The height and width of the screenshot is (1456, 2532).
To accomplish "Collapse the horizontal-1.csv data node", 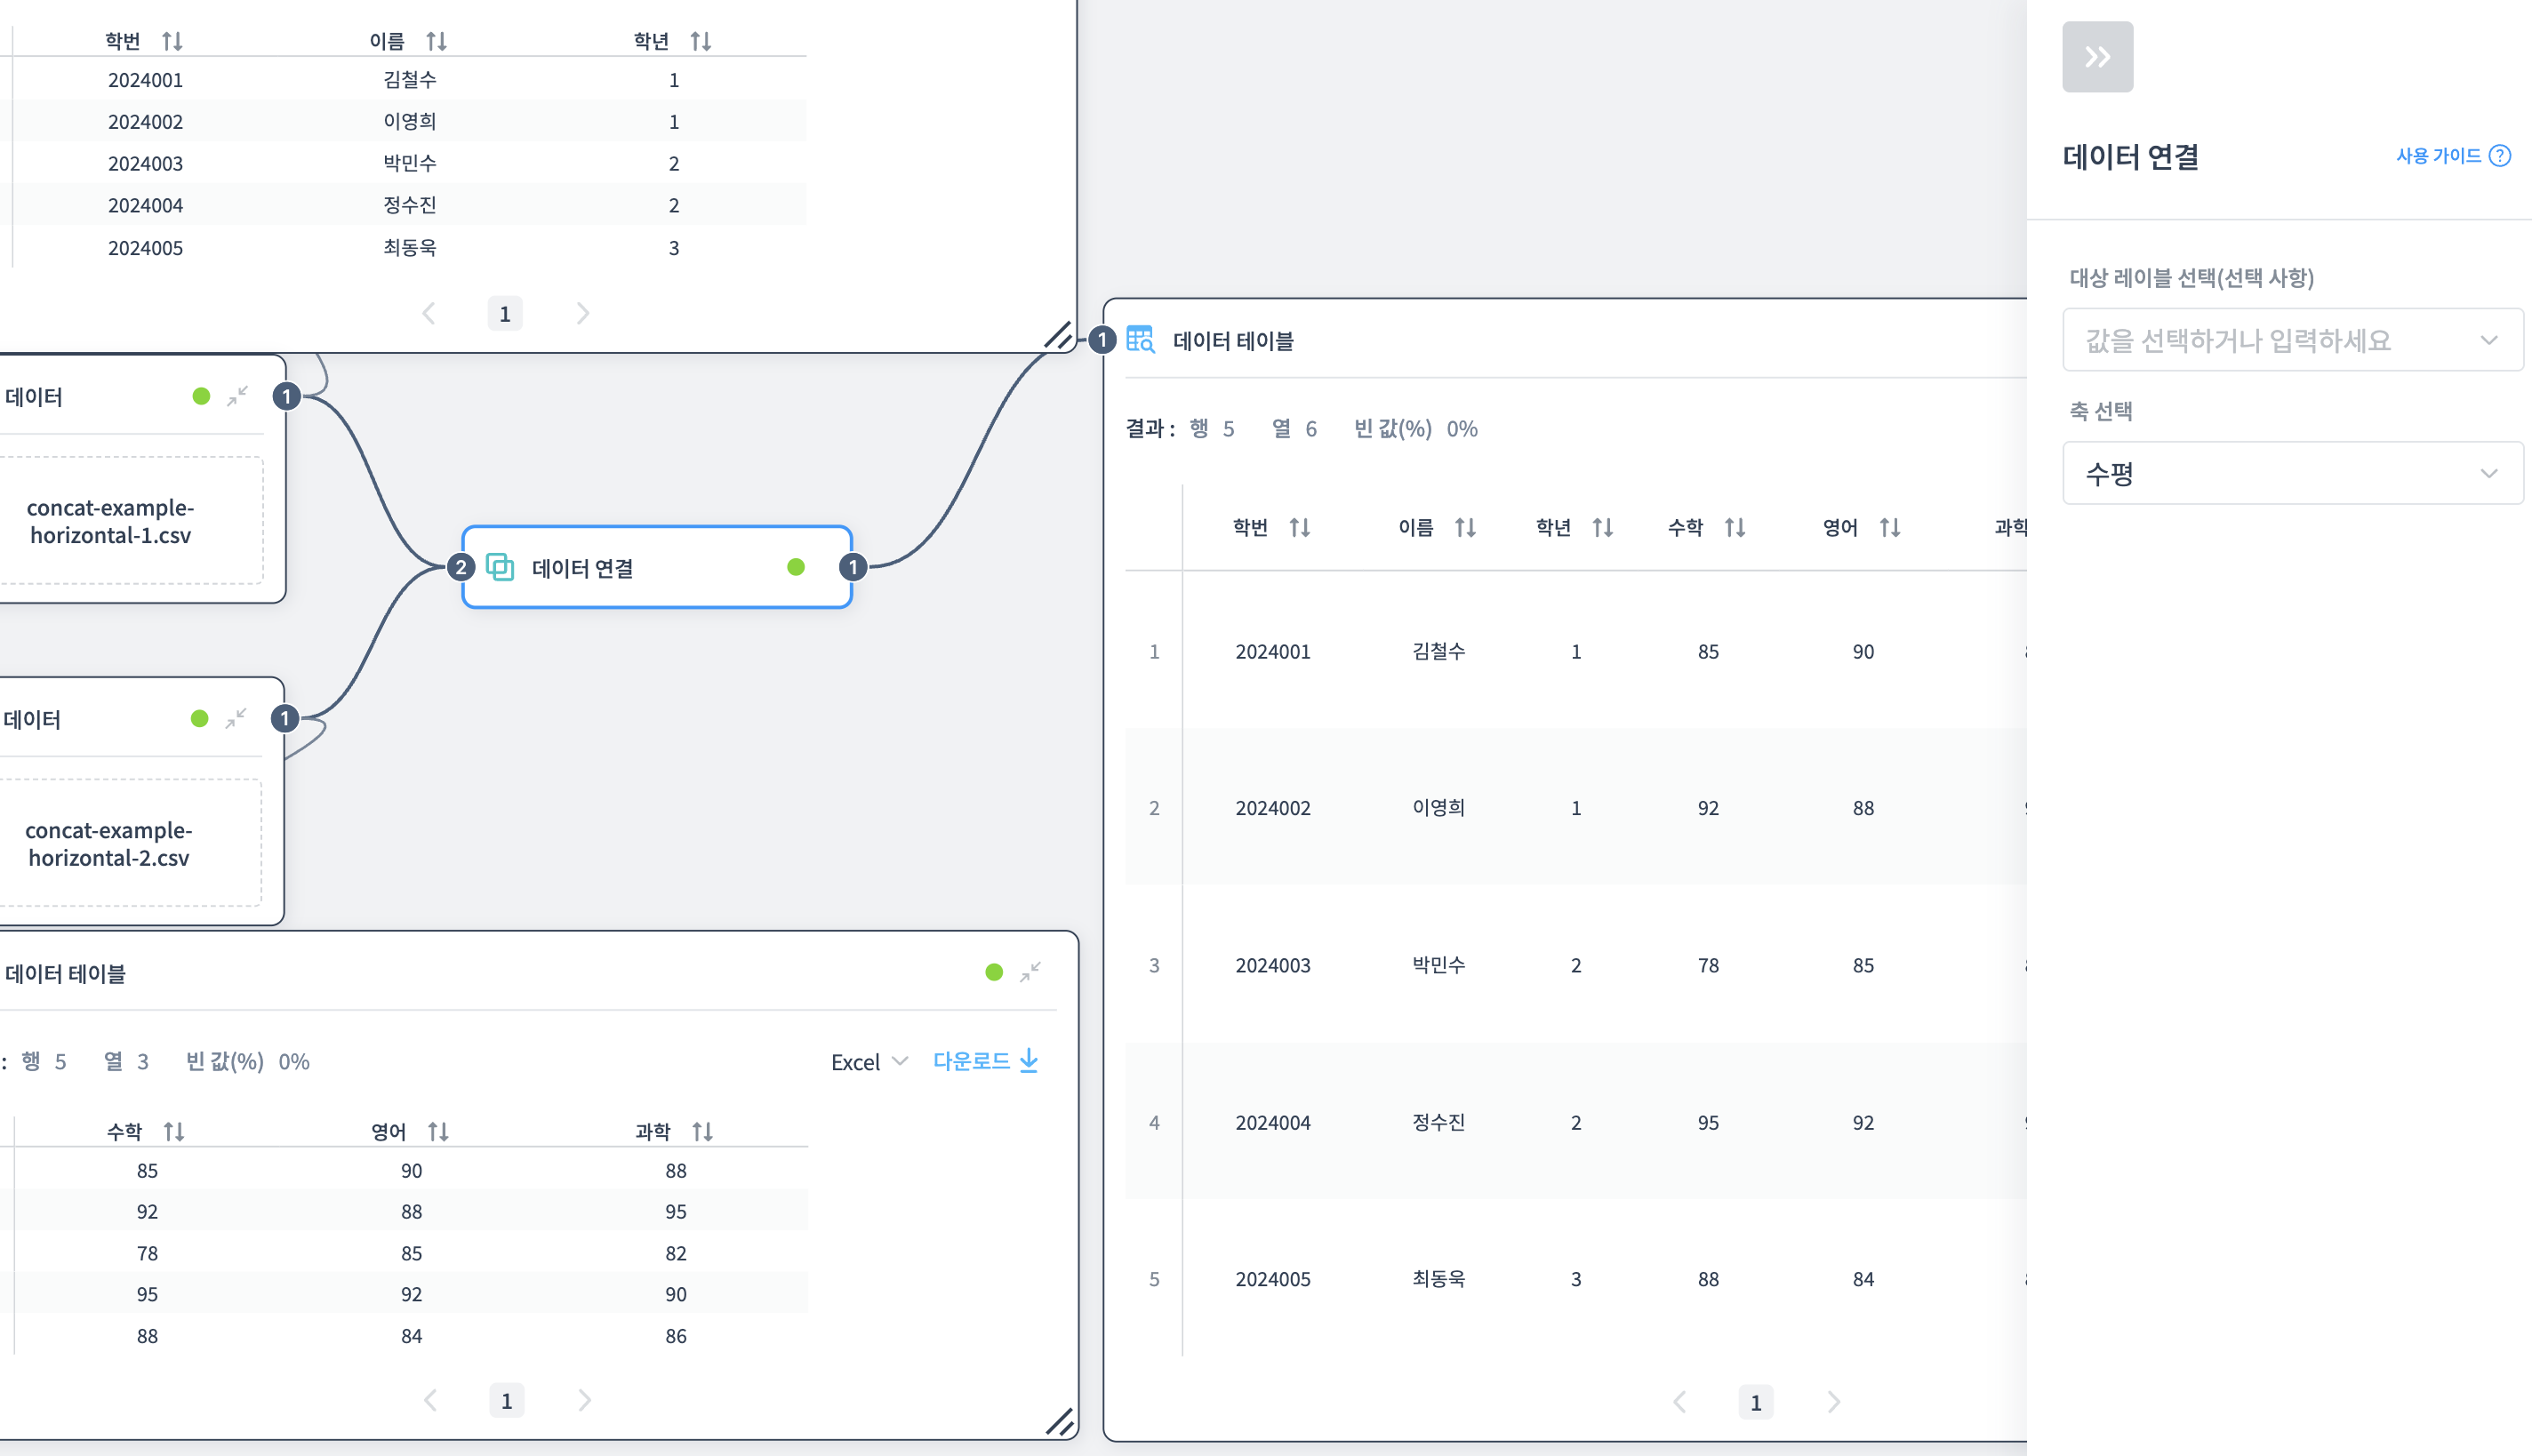I will (237, 397).
